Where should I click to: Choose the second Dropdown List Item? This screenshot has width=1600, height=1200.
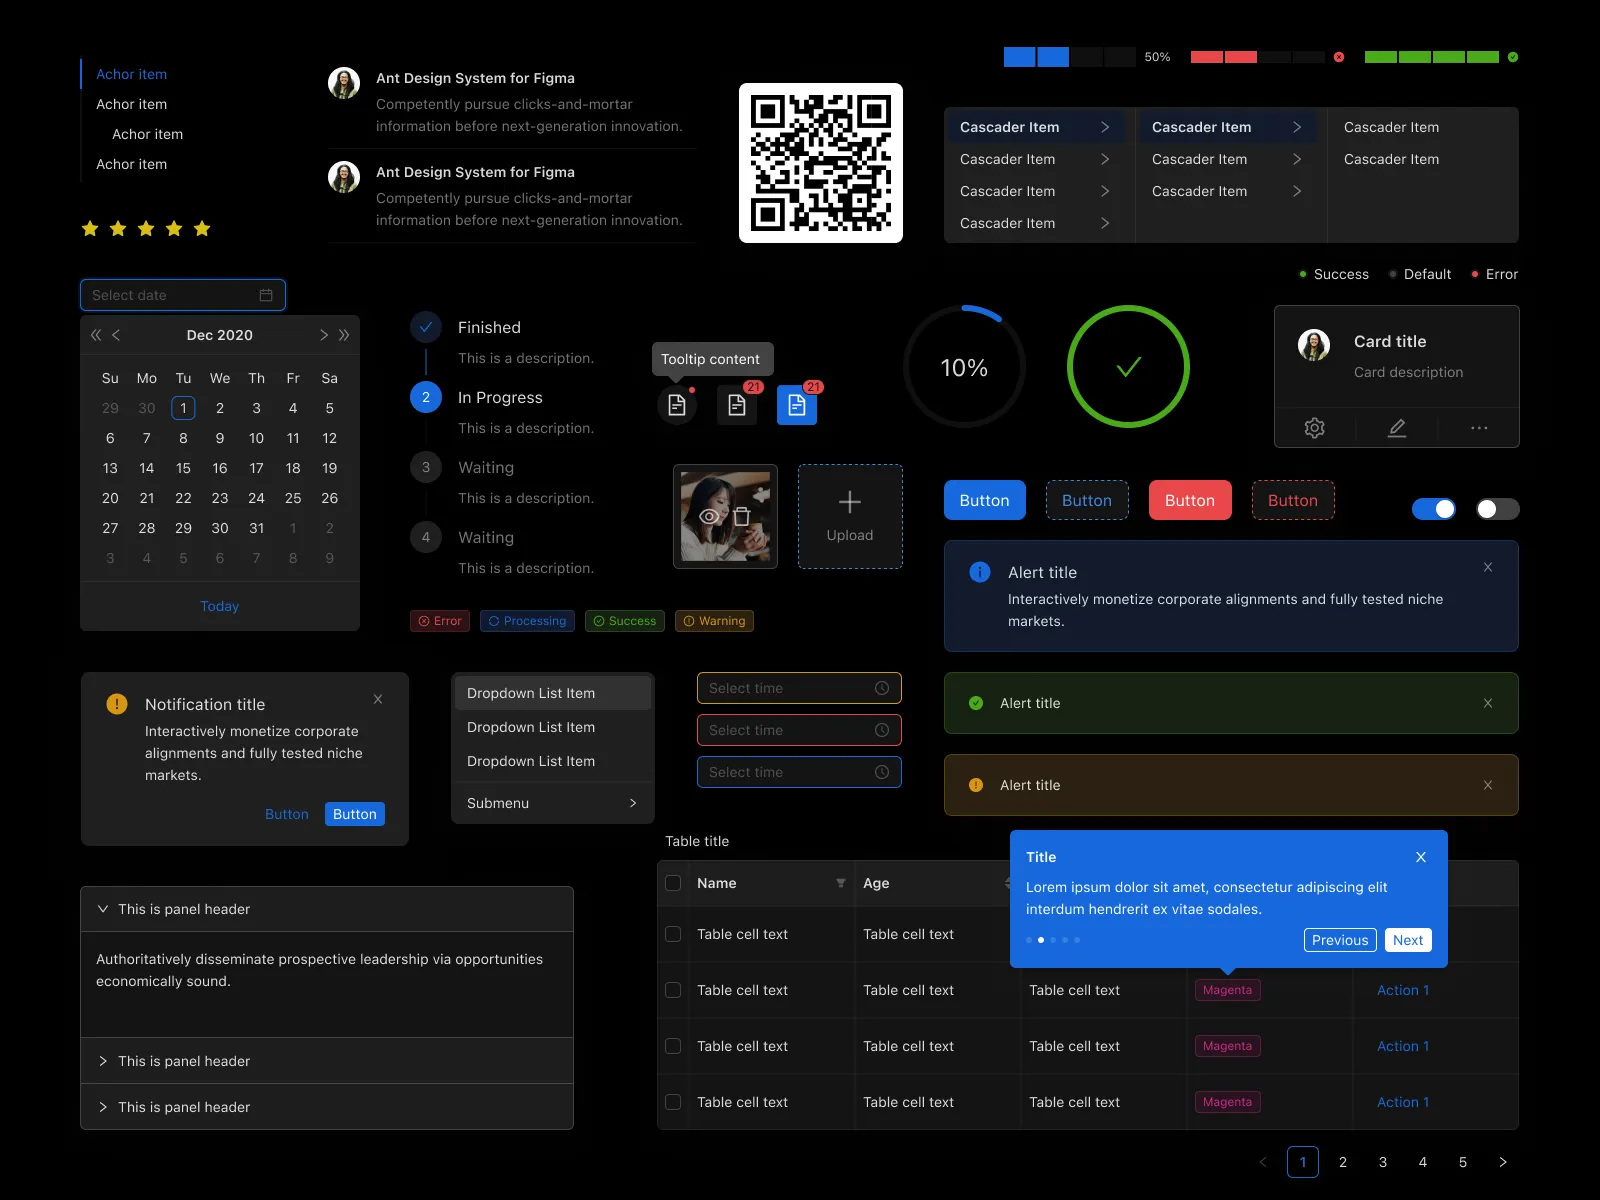[531, 727]
